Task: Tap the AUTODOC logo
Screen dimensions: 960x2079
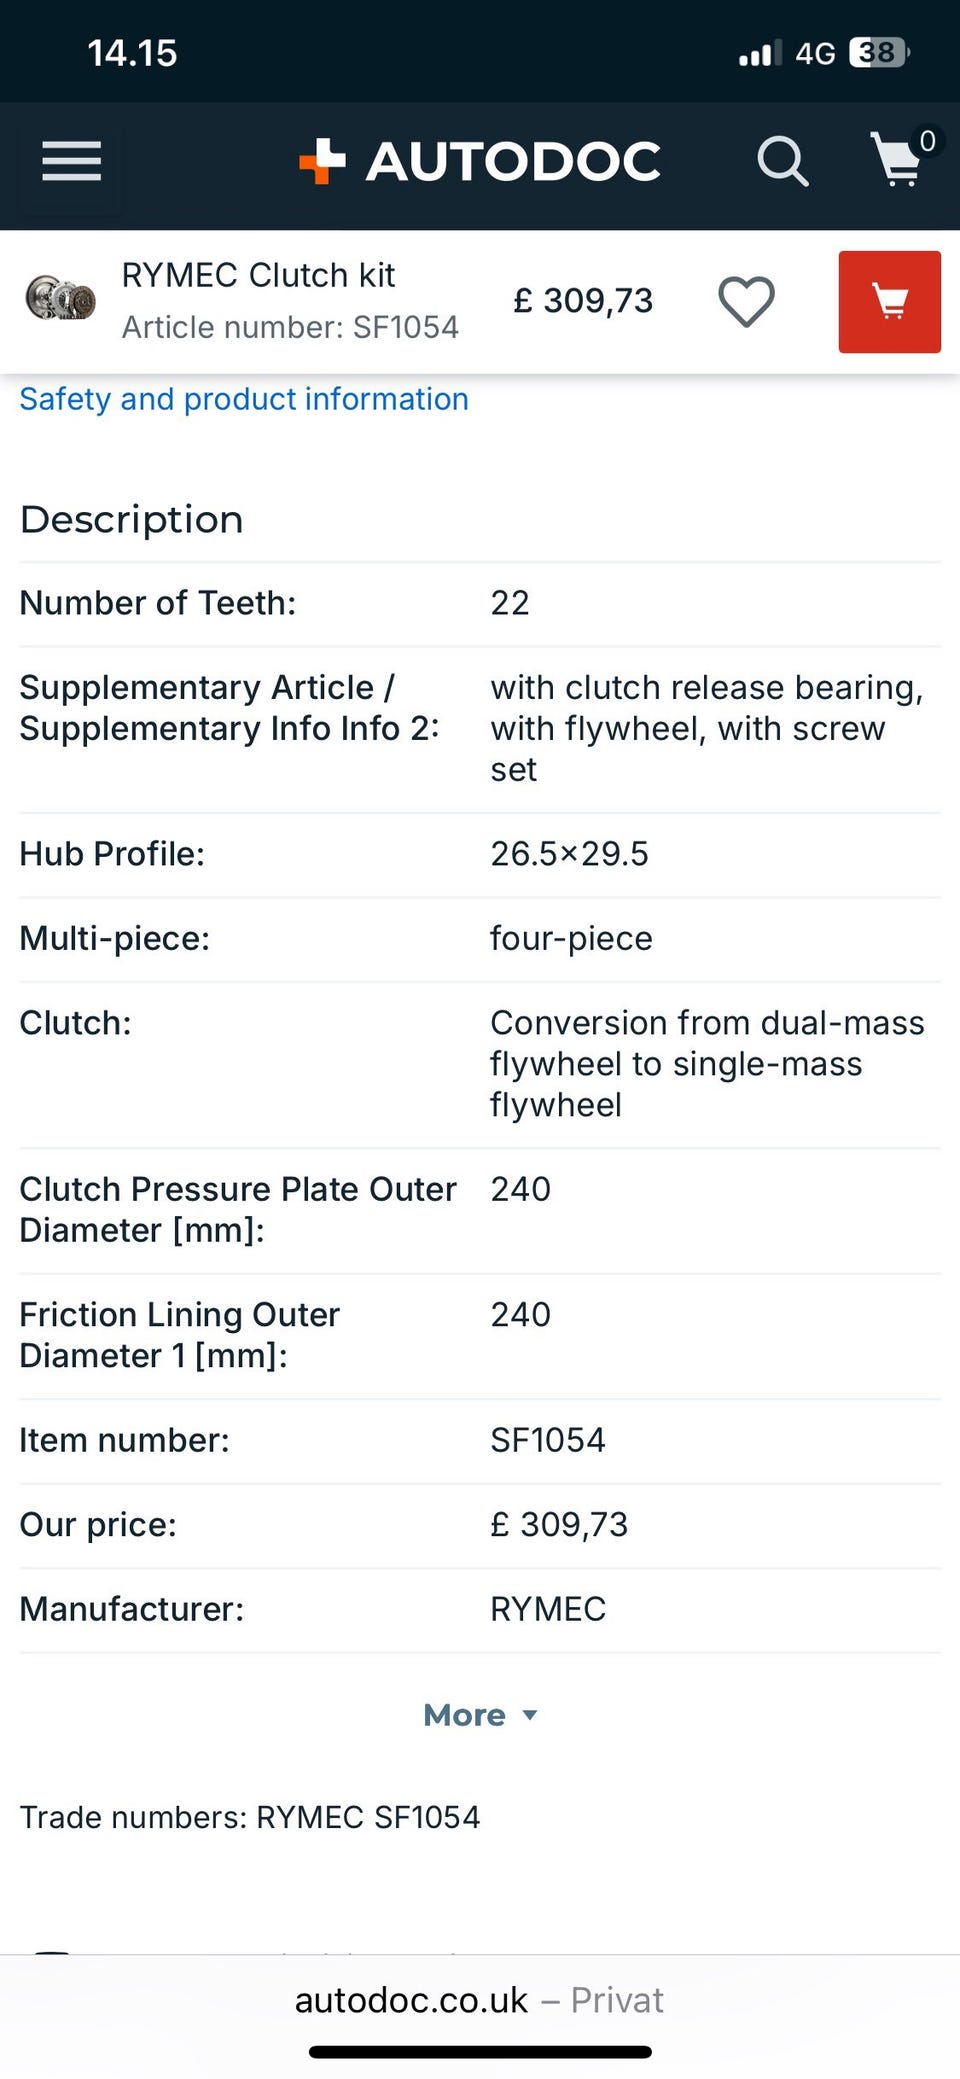Action: pyautogui.click(x=480, y=161)
